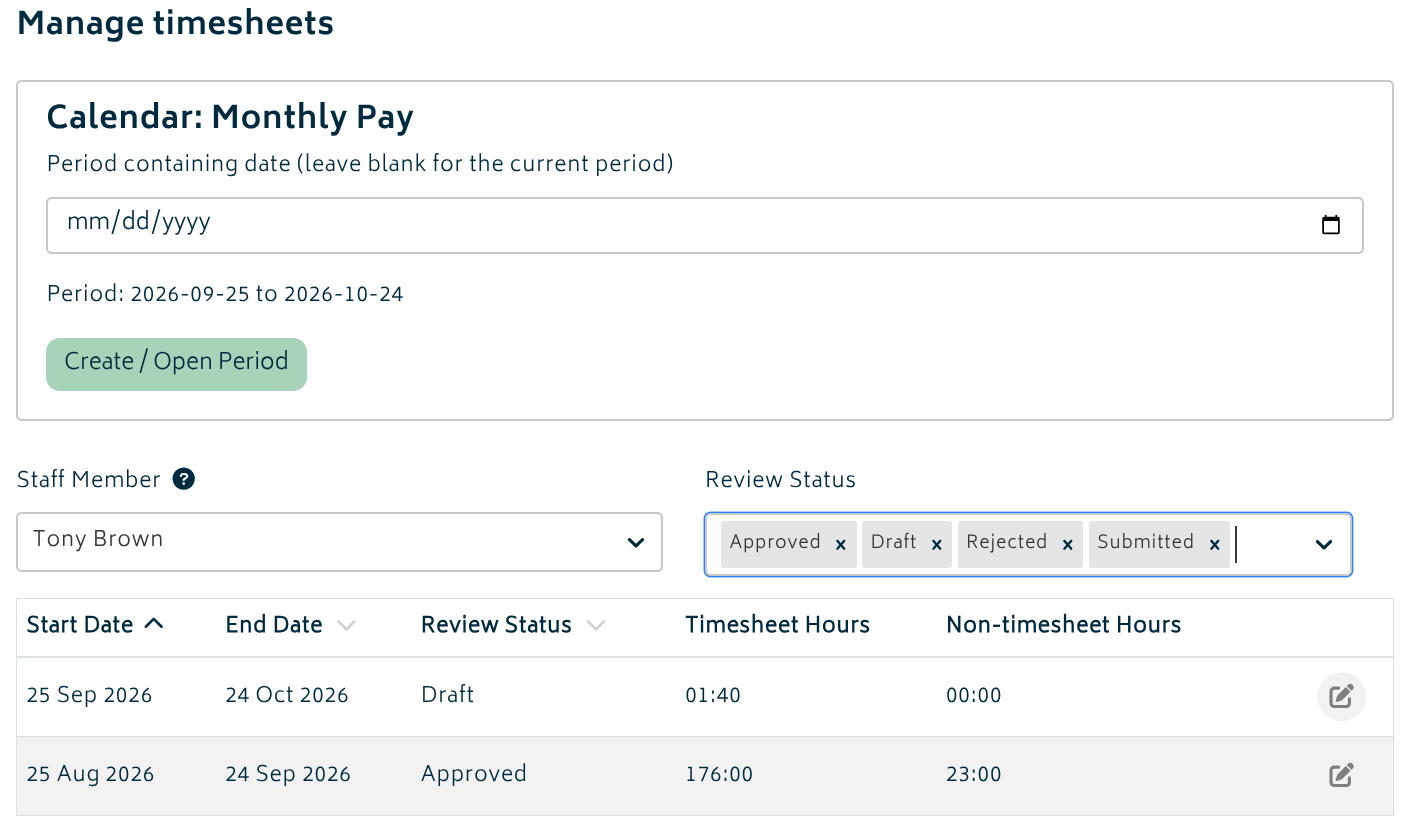Edit the Draft timesheet for 25 Sep 2026
The height and width of the screenshot is (827, 1401).
(1341, 695)
